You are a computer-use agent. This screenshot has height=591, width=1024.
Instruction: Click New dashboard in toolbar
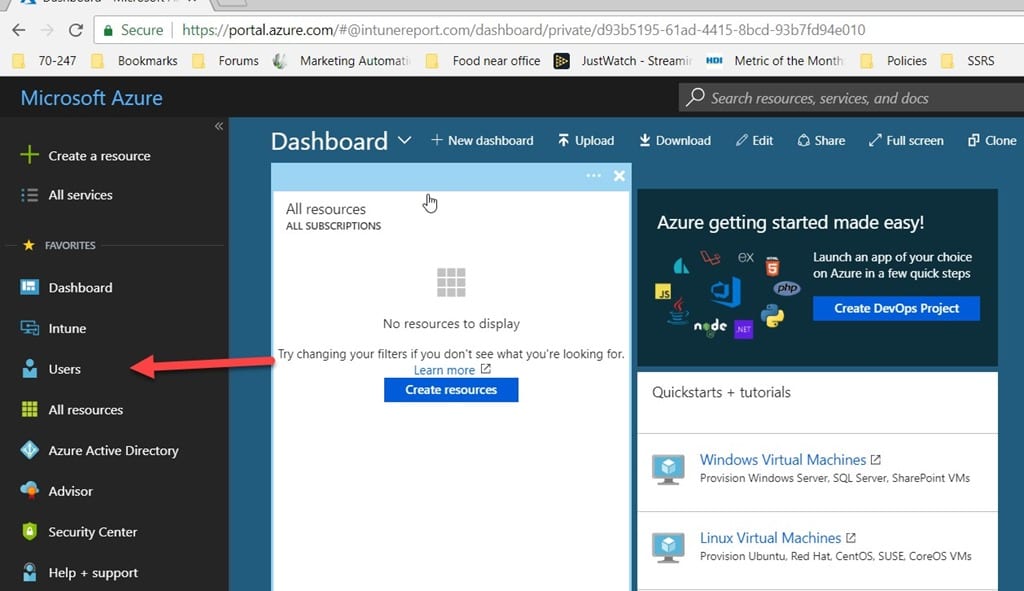coord(482,140)
